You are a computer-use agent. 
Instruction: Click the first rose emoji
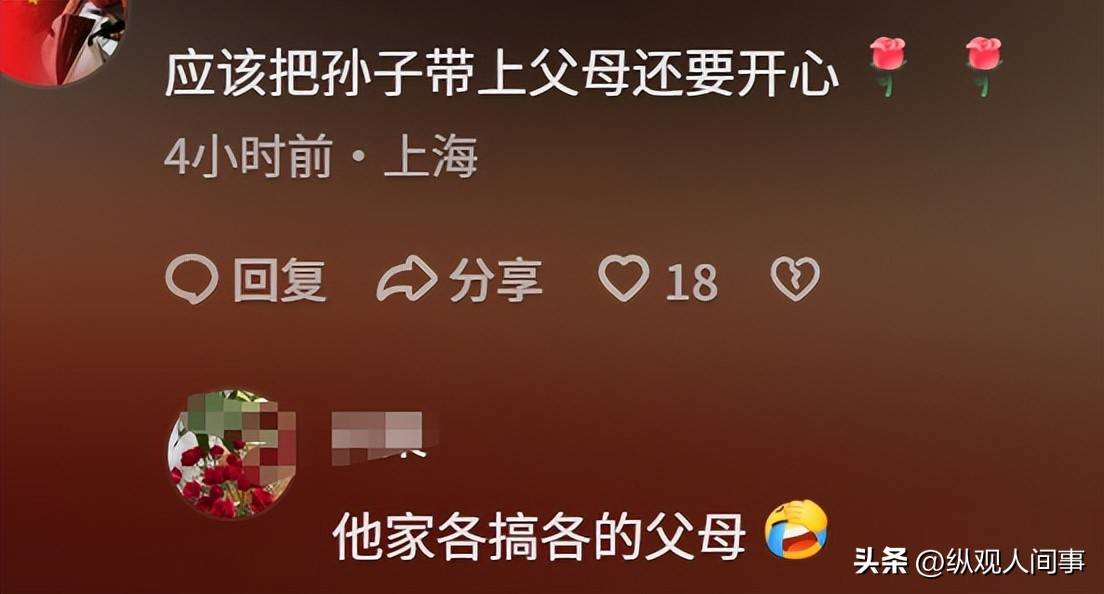click(x=887, y=65)
